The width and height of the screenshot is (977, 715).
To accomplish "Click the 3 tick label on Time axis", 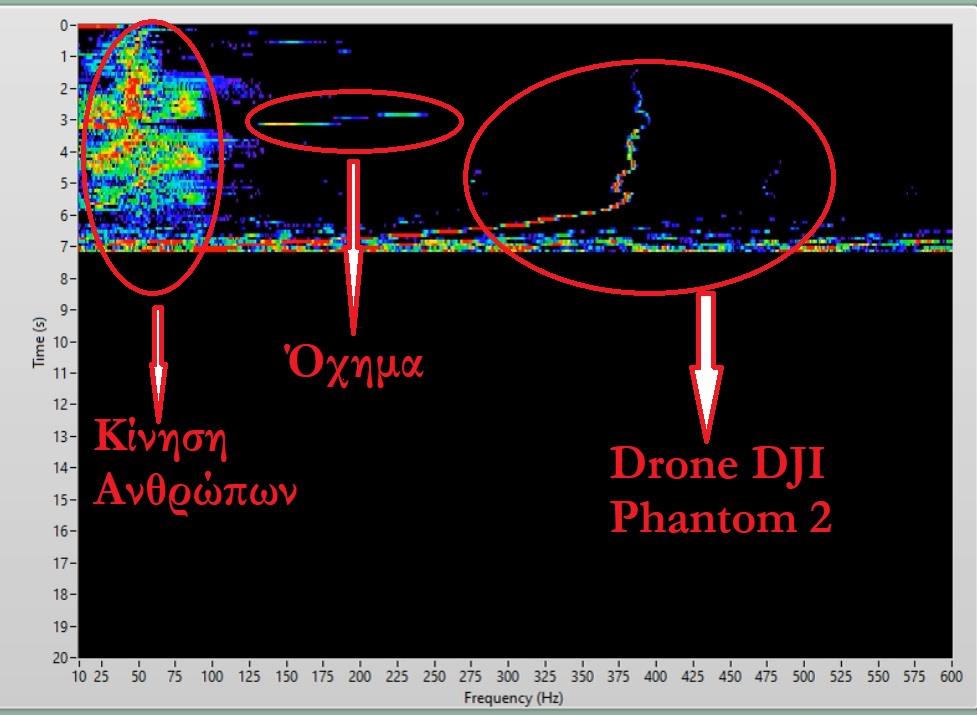I will coord(64,120).
